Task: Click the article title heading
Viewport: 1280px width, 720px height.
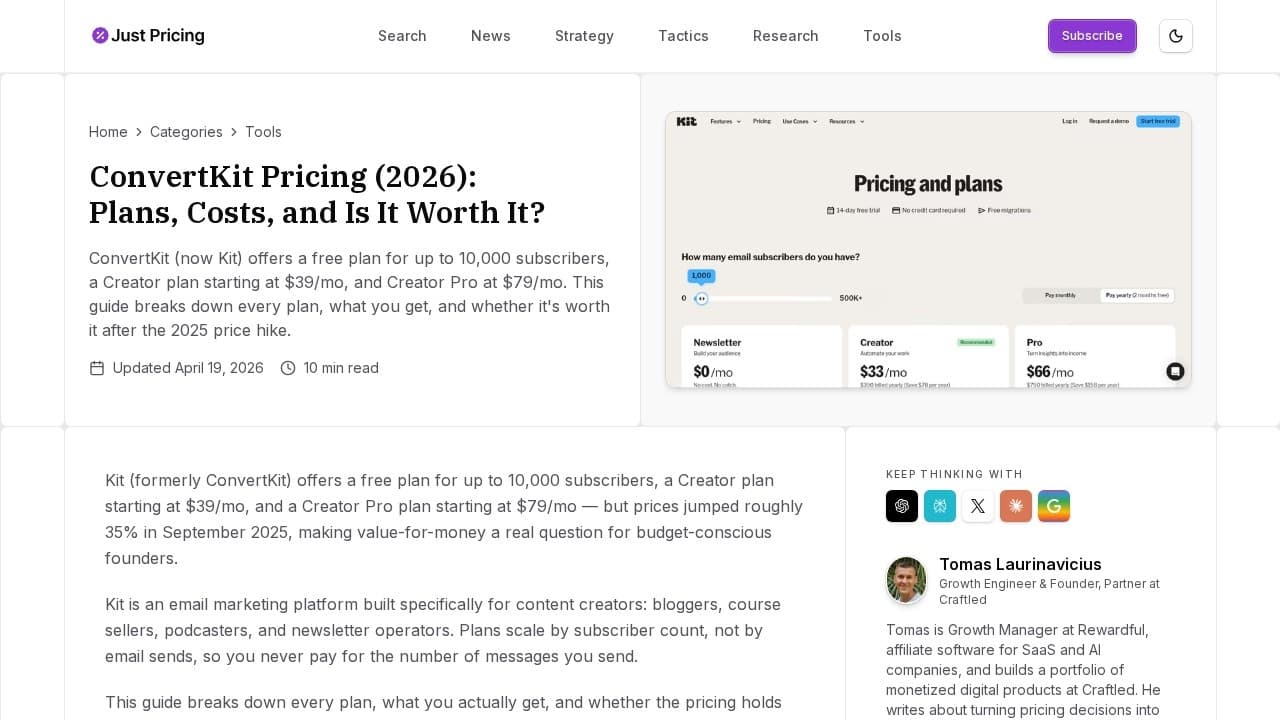Action: coord(317,194)
